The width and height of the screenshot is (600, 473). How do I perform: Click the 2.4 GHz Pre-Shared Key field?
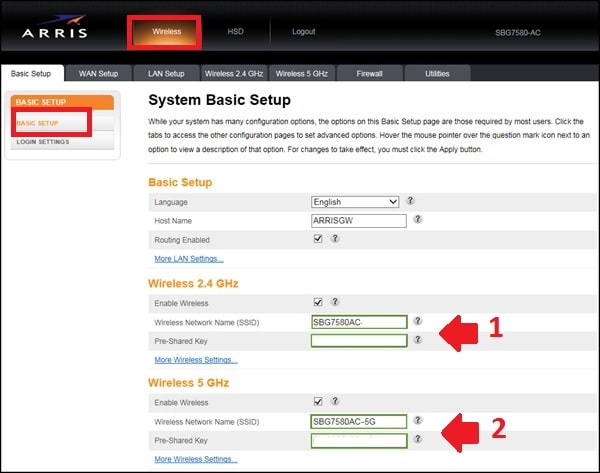coord(359,341)
